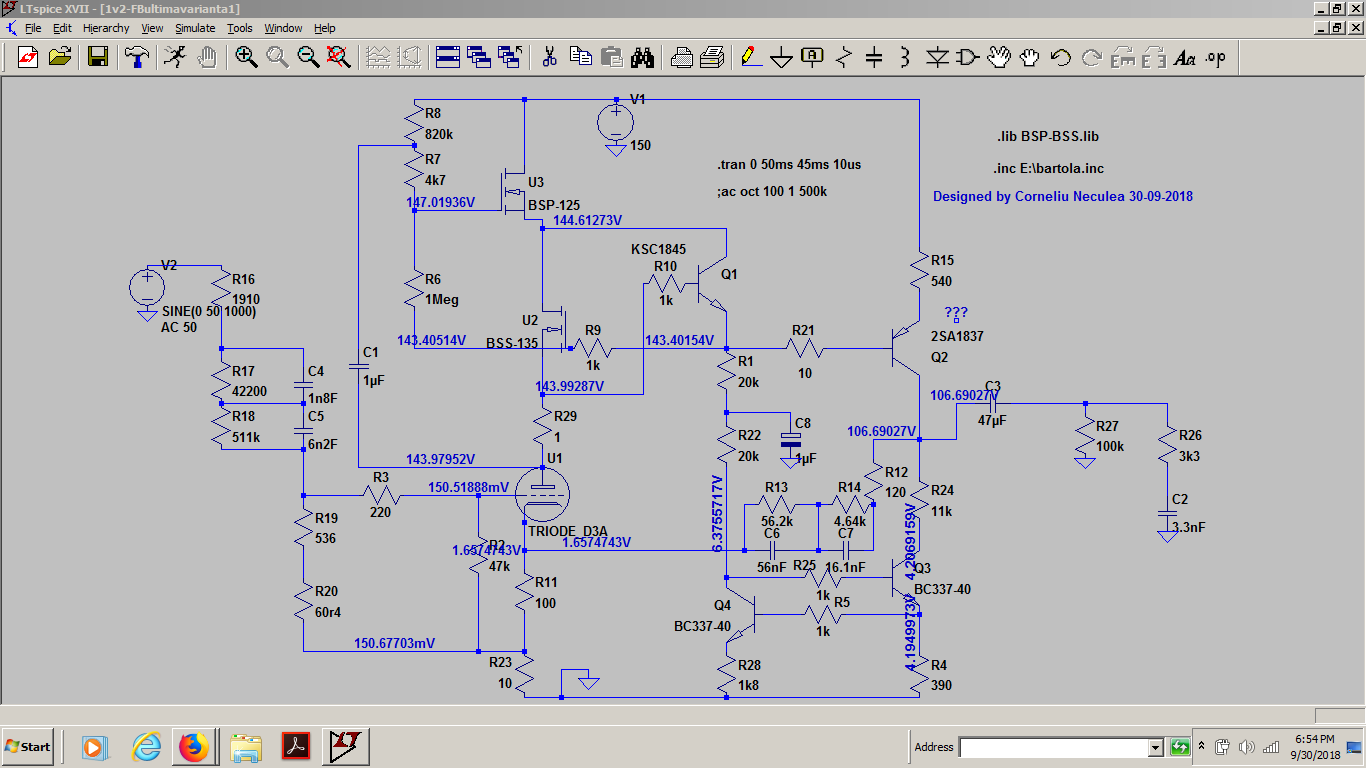Click the LTspice taskbar button
This screenshot has width=1366, height=768.
coord(347,746)
